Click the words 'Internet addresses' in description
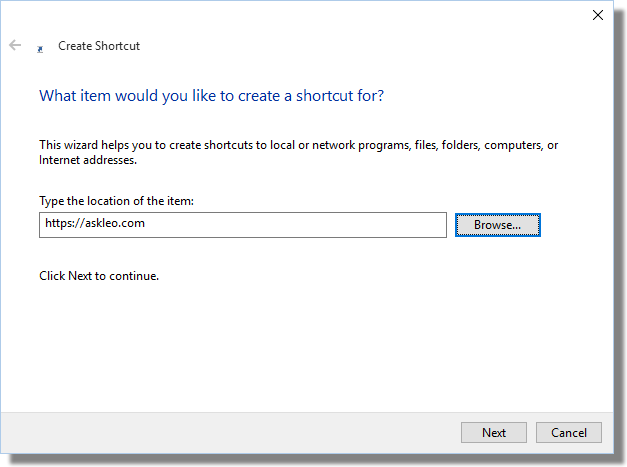The height and width of the screenshot is (467, 627). [x=88, y=160]
